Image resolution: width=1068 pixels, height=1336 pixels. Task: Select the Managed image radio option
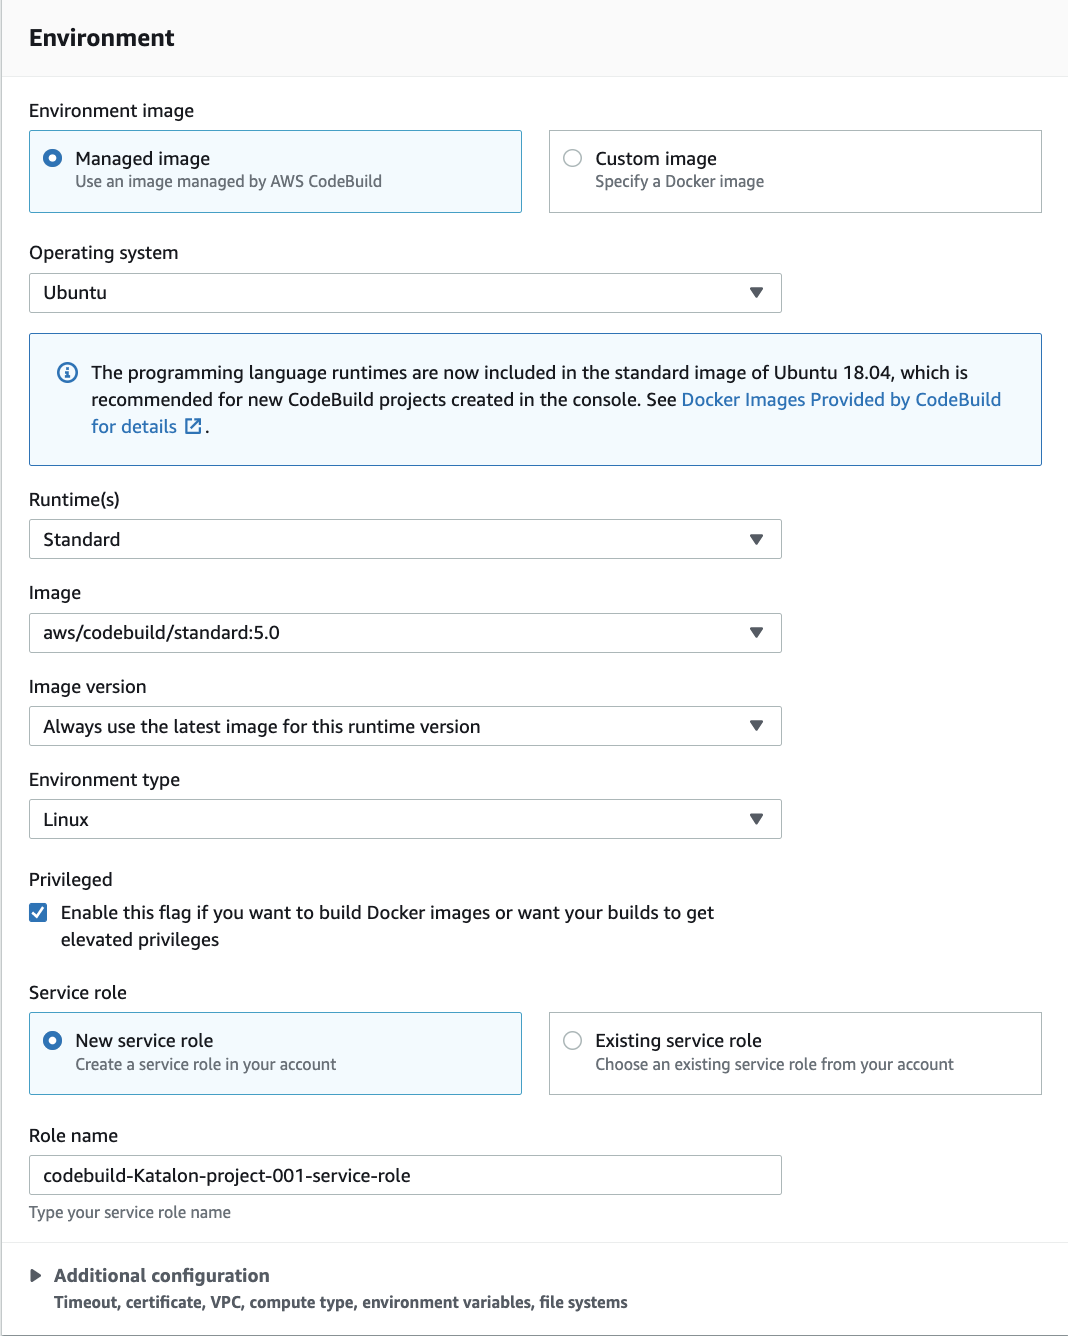tap(53, 159)
